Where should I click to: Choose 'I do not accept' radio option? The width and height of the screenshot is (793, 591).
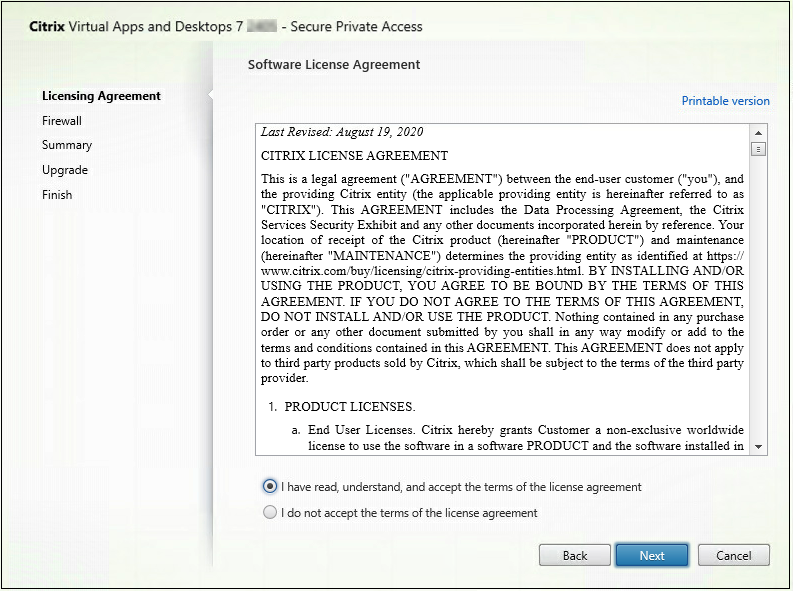[x=270, y=512]
